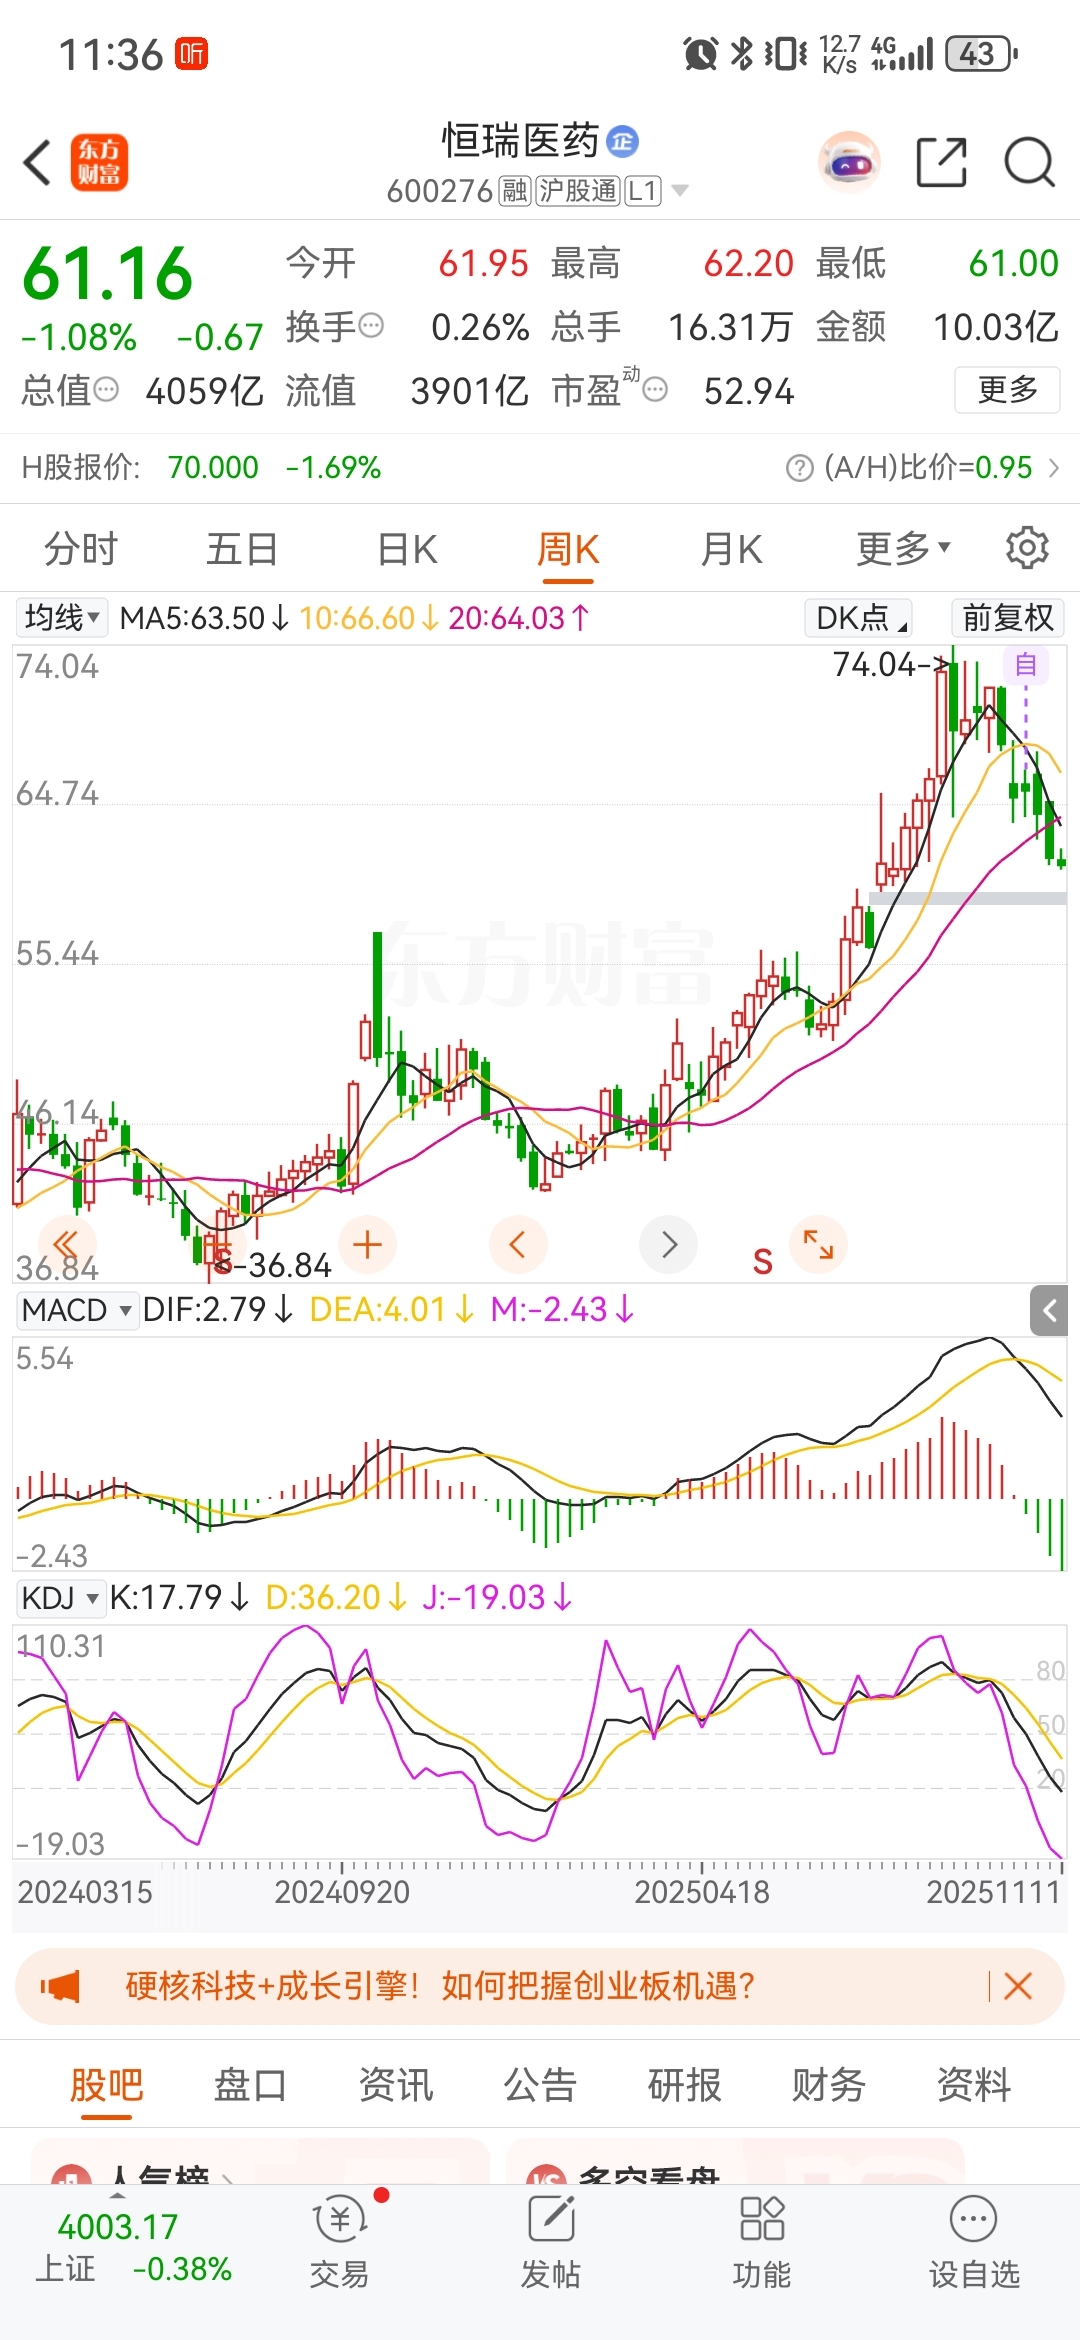Select the 周K tab
The width and height of the screenshot is (1080, 2340).
[568, 549]
